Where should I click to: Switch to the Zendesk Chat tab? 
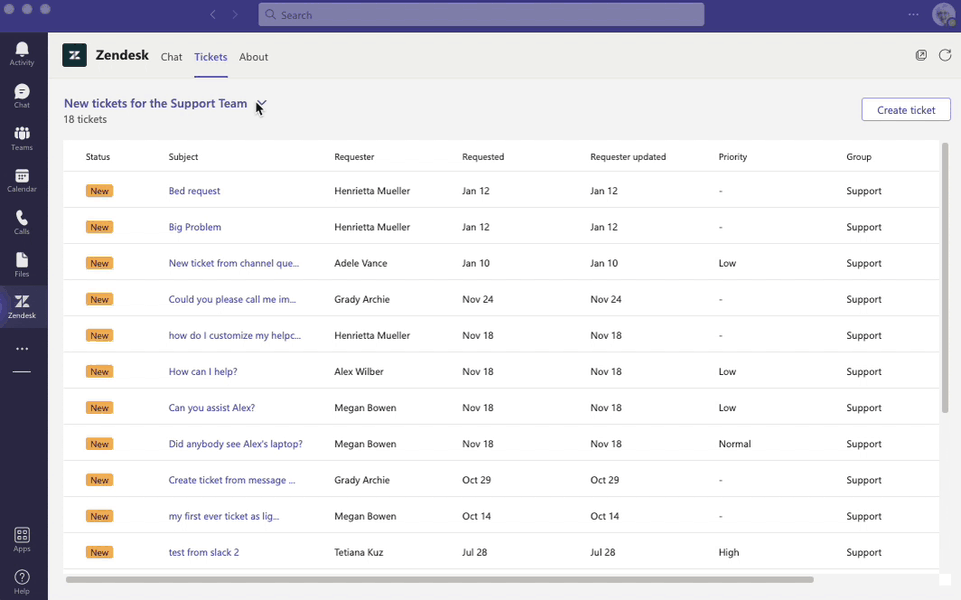pyautogui.click(x=171, y=57)
